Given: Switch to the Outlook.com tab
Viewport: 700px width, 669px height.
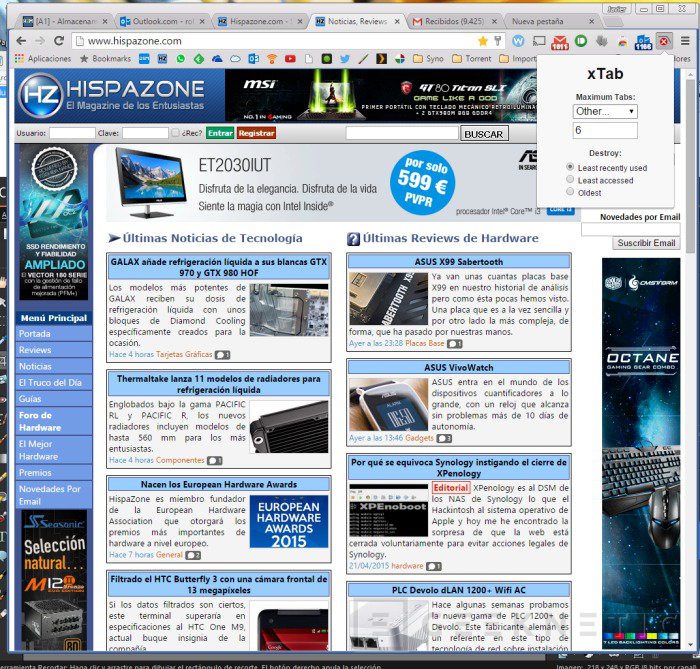Looking at the screenshot, I should 160,20.
